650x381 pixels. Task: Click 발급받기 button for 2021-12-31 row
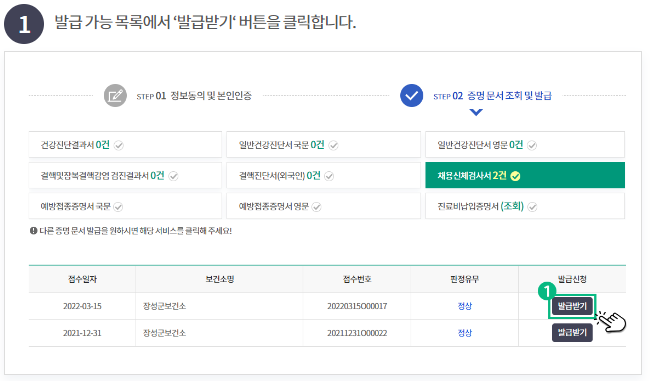pyautogui.click(x=572, y=332)
